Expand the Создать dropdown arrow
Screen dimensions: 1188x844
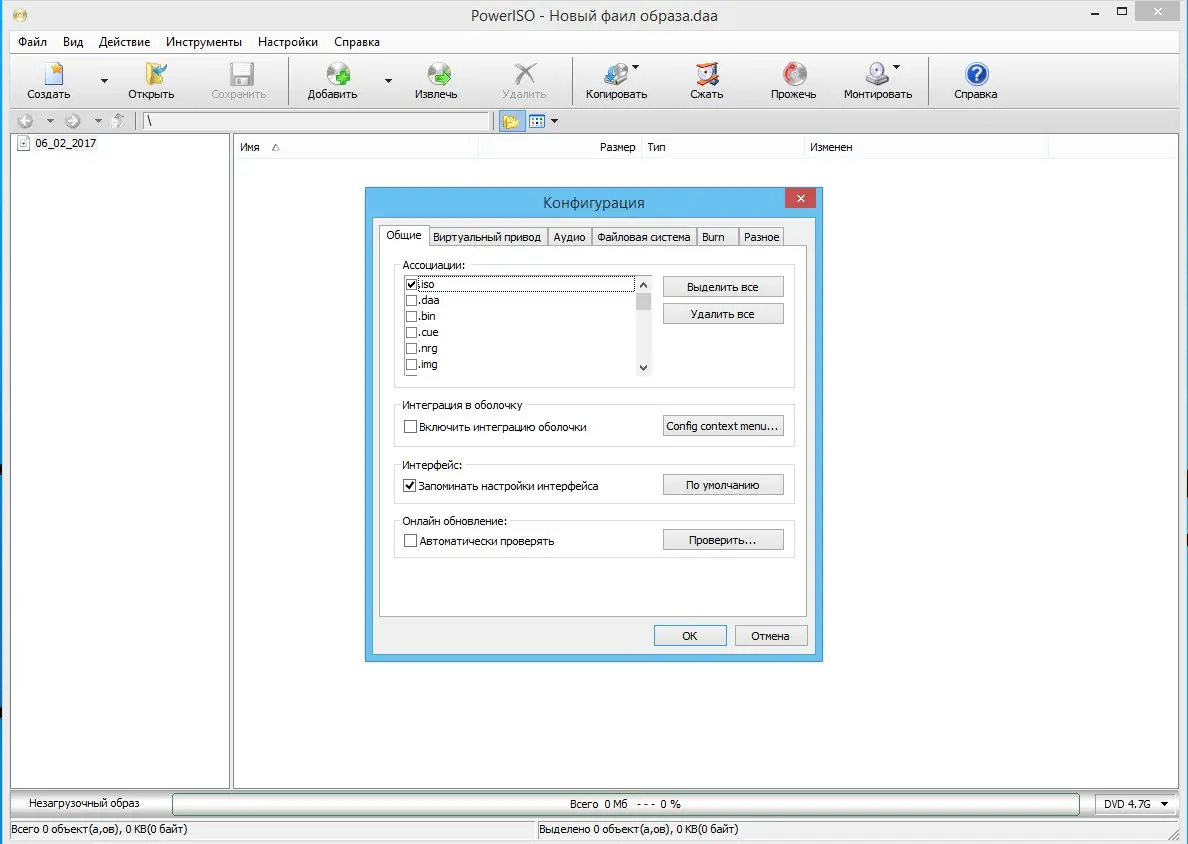tap(104, 81)
